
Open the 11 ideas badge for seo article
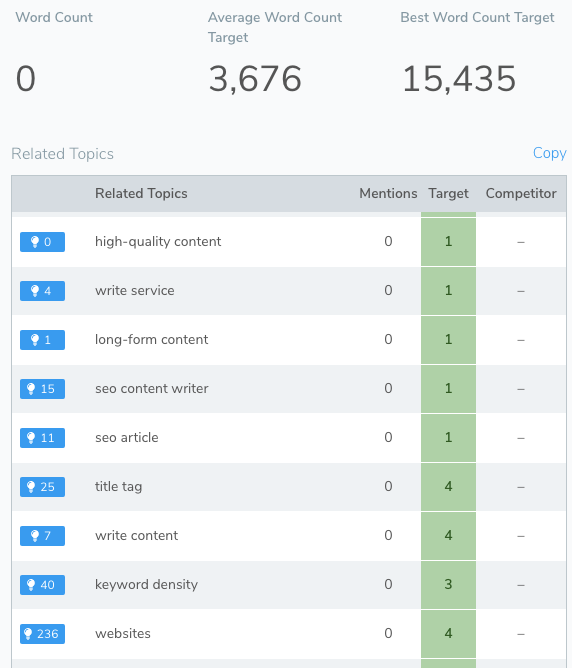click(42, 438)
